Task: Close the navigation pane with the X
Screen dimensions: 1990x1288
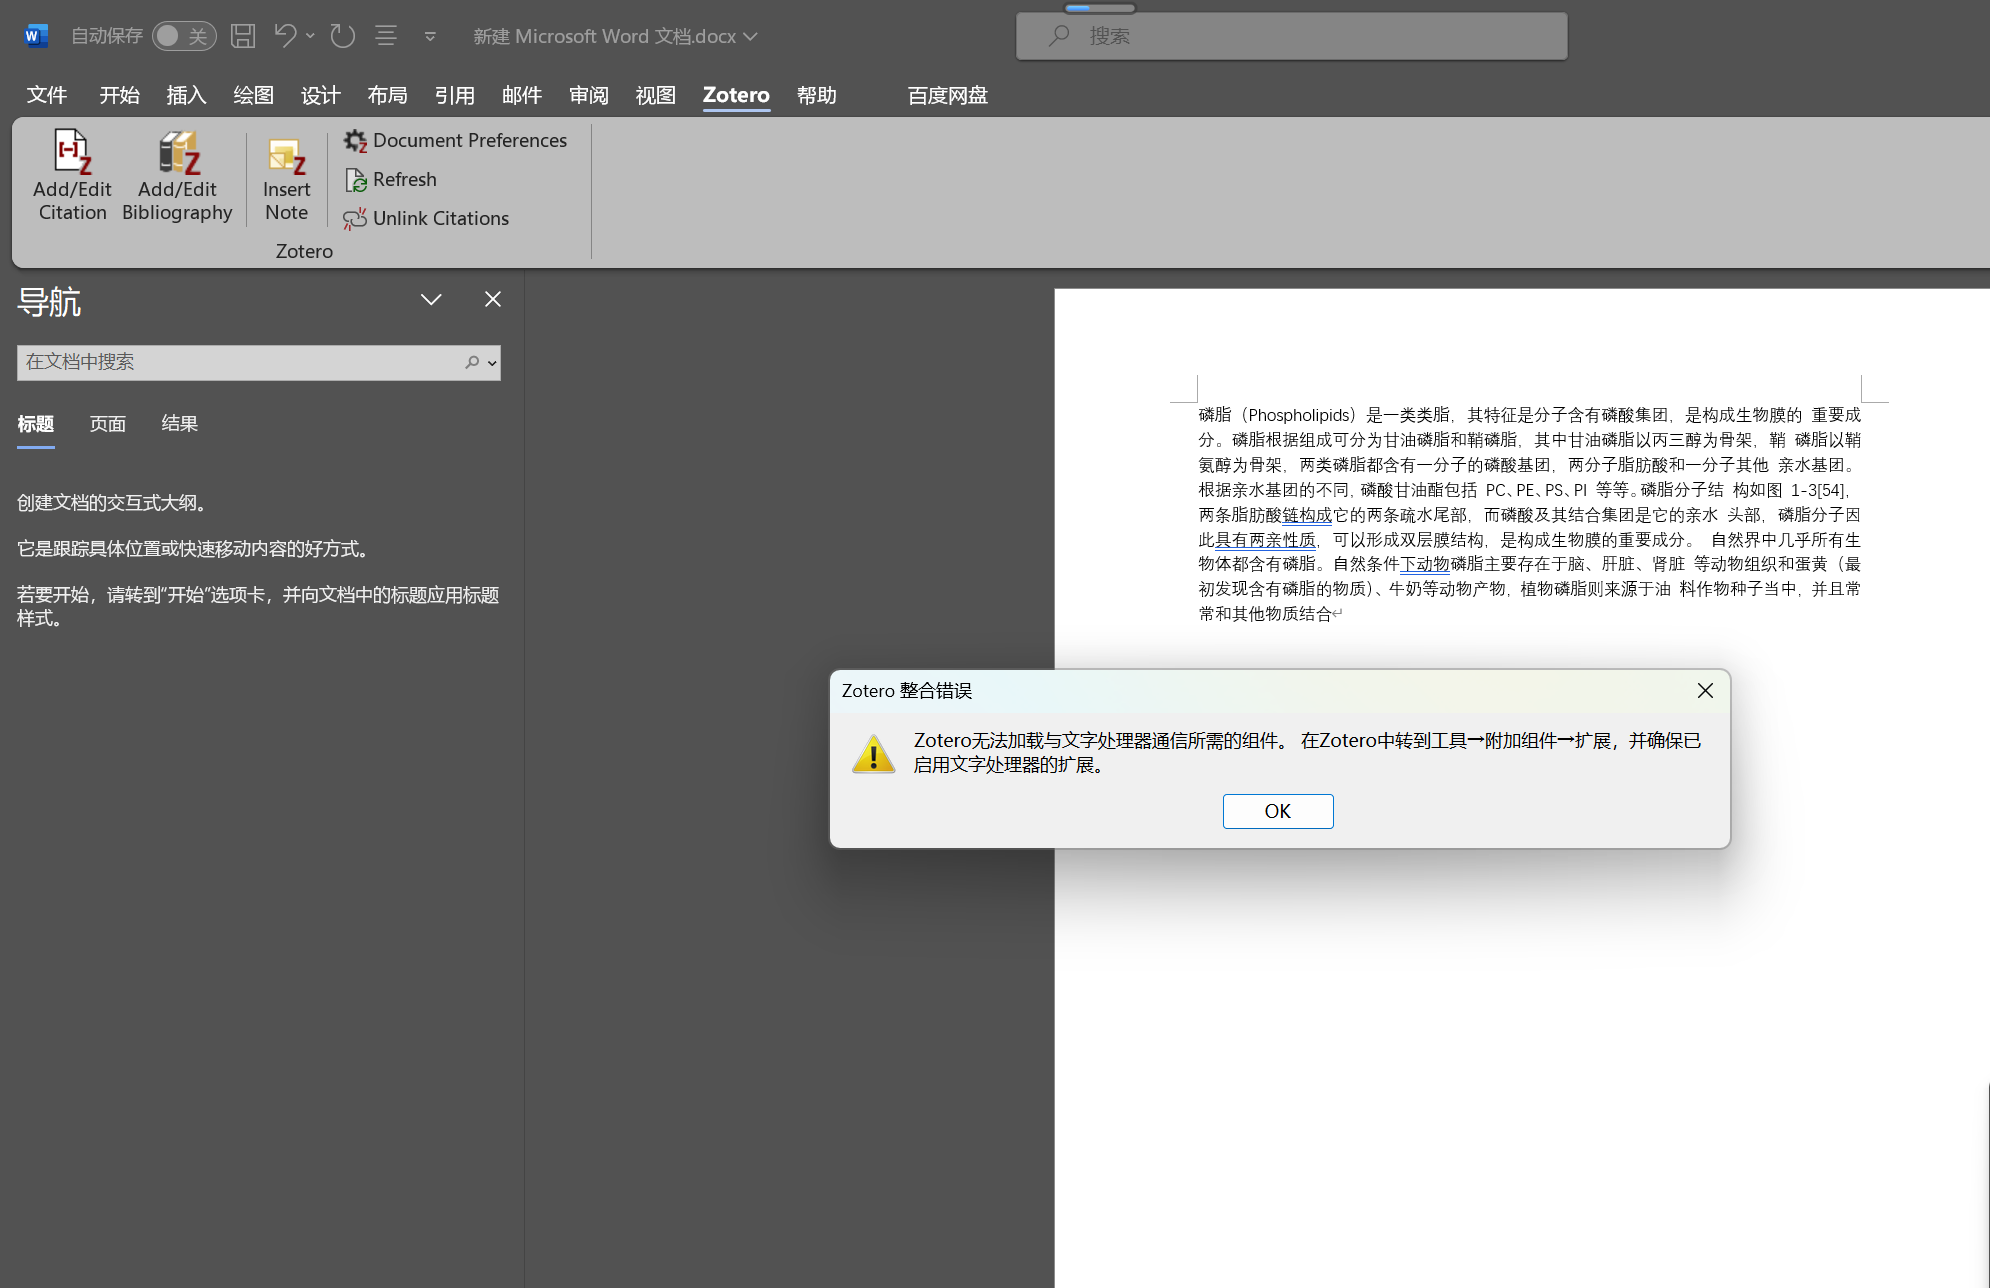Action: (492, 300)
